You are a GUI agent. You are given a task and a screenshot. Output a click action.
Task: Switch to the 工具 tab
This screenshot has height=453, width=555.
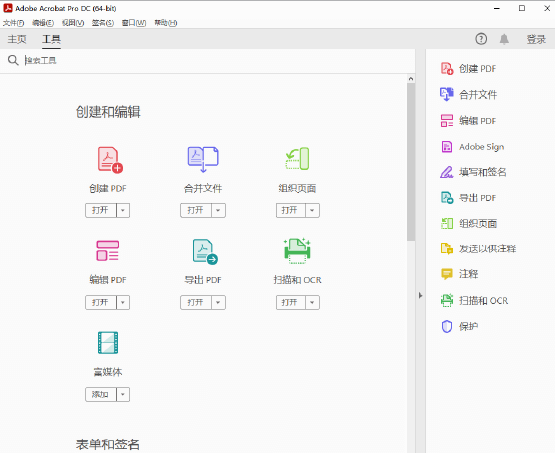51,39
